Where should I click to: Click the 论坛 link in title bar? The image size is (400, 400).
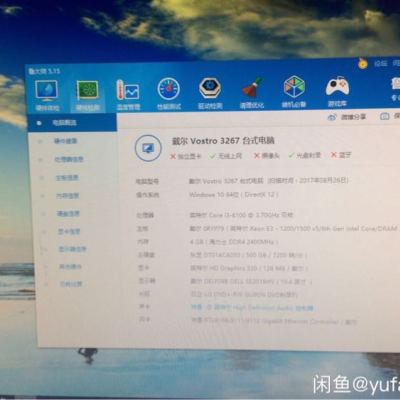(380, 63)
